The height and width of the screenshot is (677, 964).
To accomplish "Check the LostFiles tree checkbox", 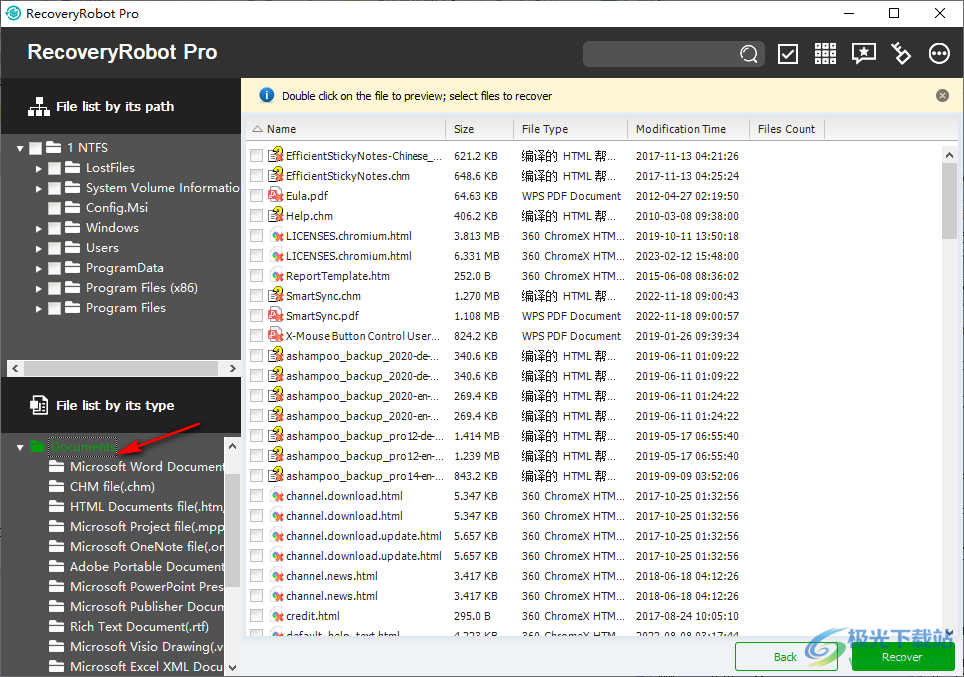I will click(x=55, y=168).
